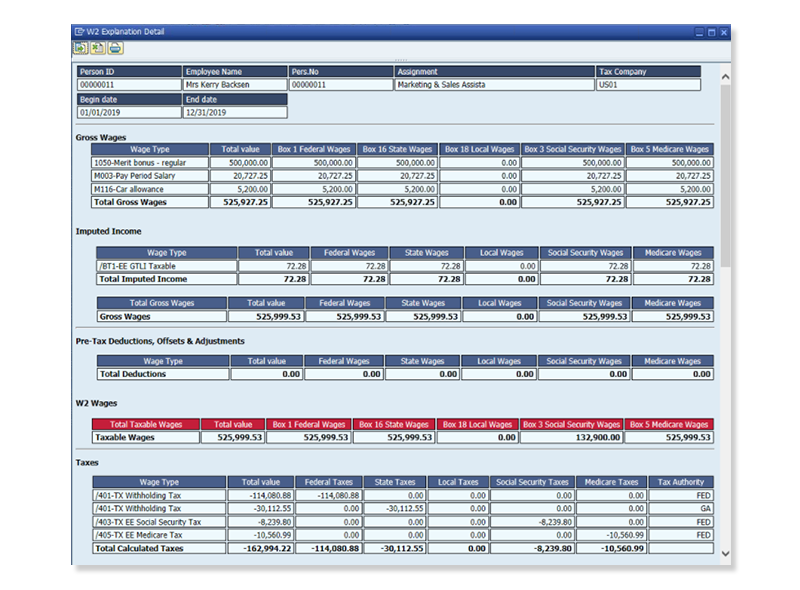This screenshot has height=590, width=800.
Task: Export the report to Excel
Action: [x=96, y=46]
